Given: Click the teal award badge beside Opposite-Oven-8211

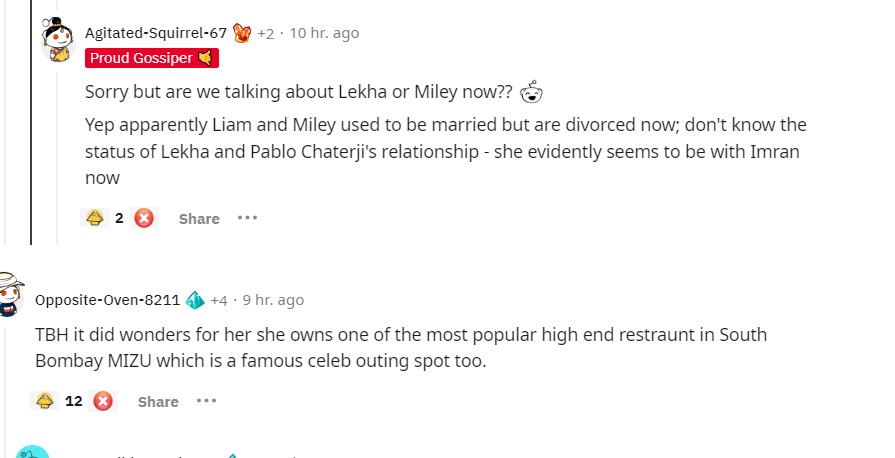Looking at the screenshot, I should tap(195, 300).
